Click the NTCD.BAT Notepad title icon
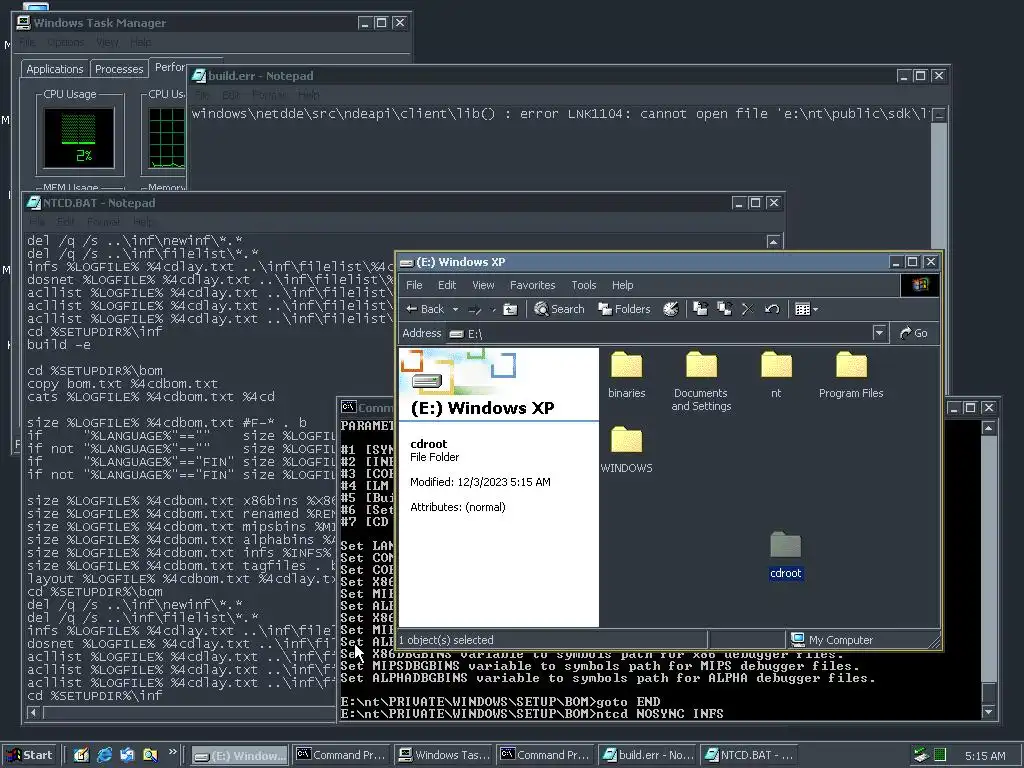Screen dimensions: 1024x768 coord(33,203)
